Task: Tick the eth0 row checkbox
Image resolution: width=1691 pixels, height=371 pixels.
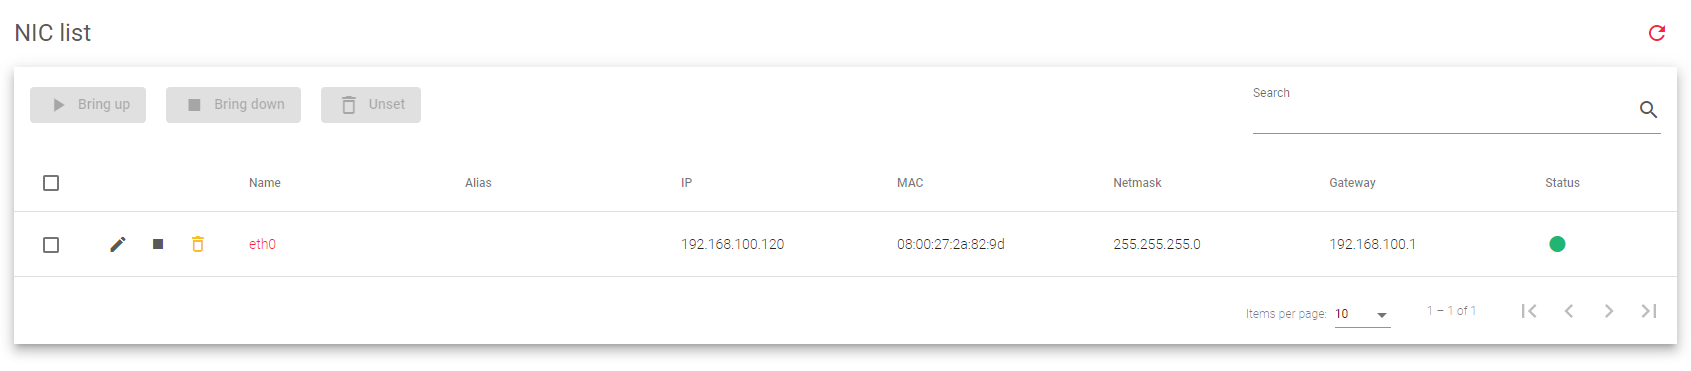Action: pos(51,245)
